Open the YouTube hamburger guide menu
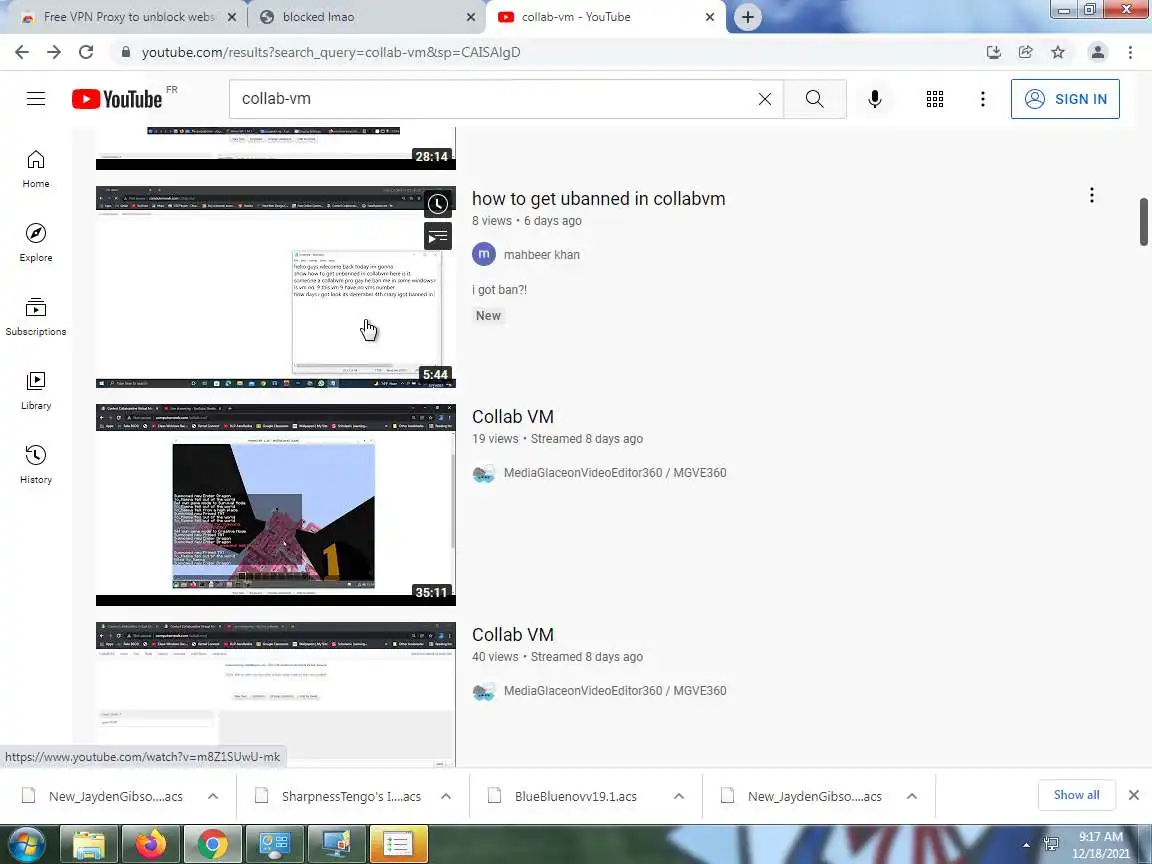 [x=36, y=98]
